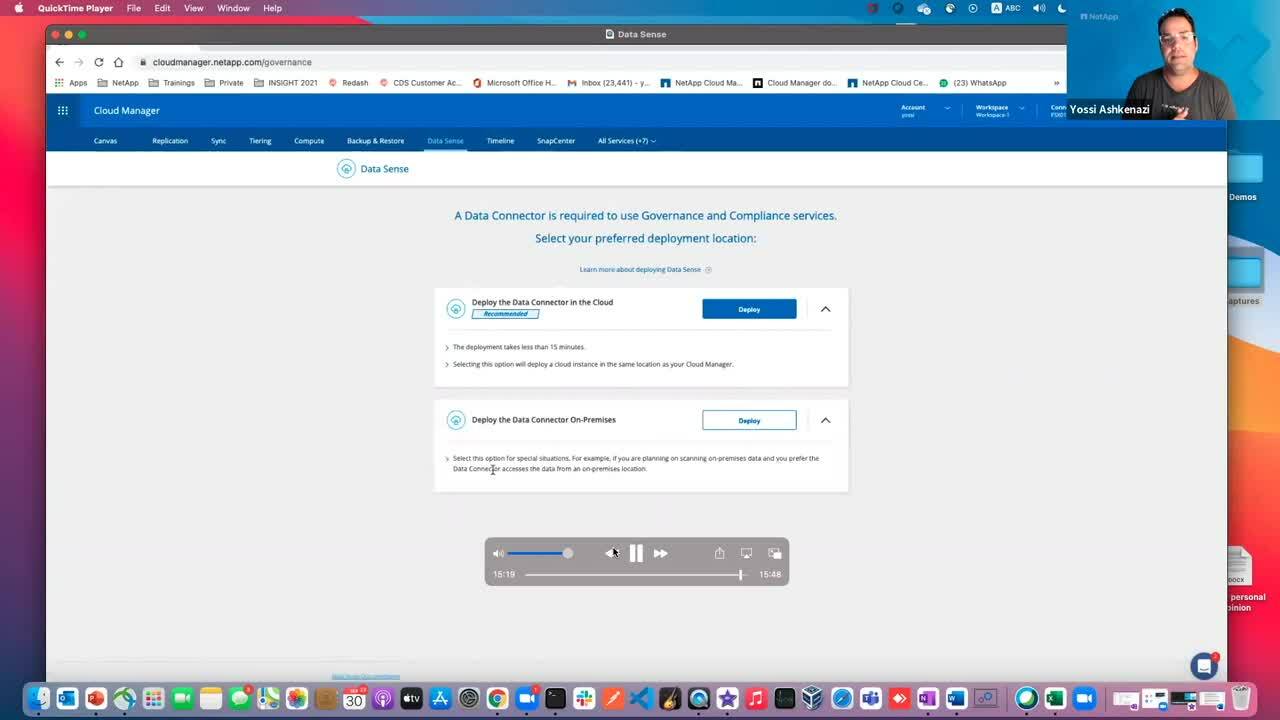1280x720 pixels.
Task: Open the Window menu
Action: pyautogui.click(x=233, y=8)
